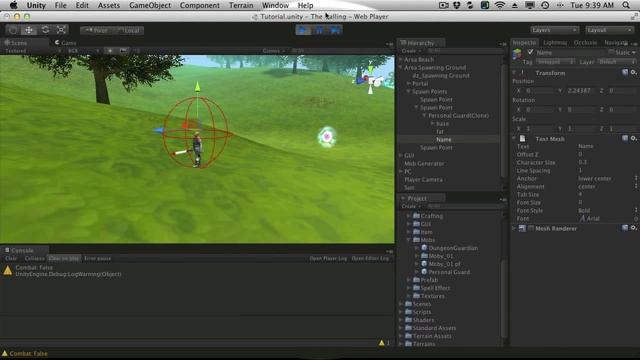Viewport: 640px width, 360px height.
Task: Open the Gizmos dropdown in scene view
Action: click(x=273, y=51)
